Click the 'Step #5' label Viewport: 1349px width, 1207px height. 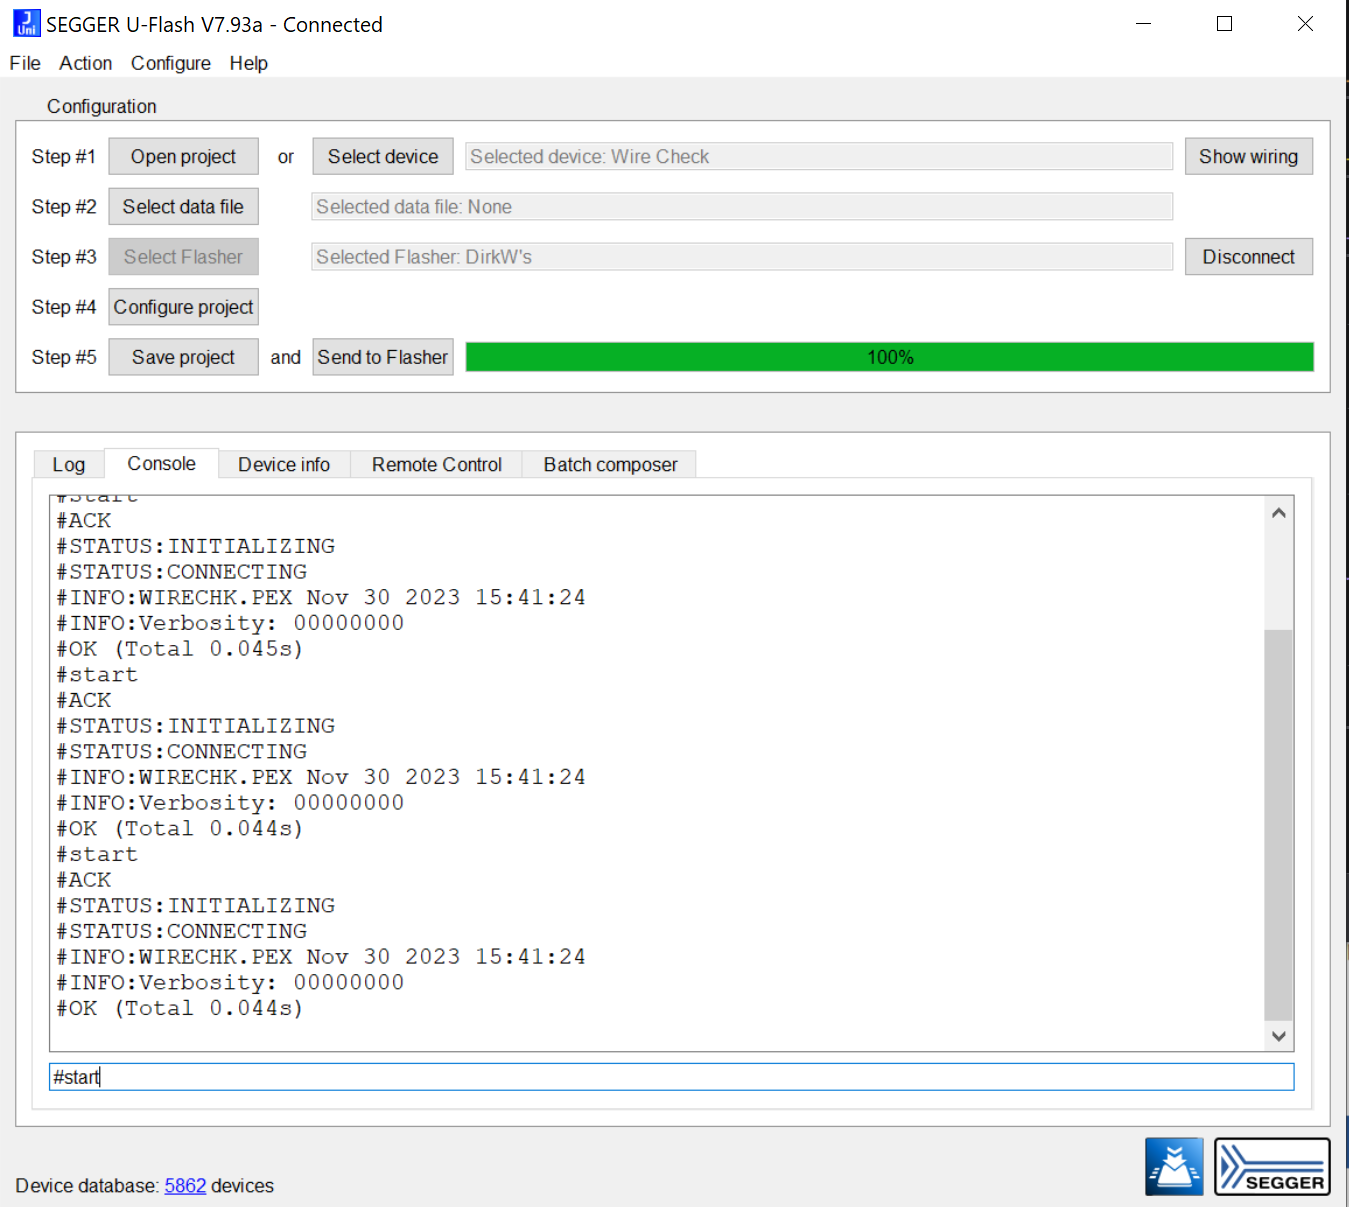(x=64, y=357)
